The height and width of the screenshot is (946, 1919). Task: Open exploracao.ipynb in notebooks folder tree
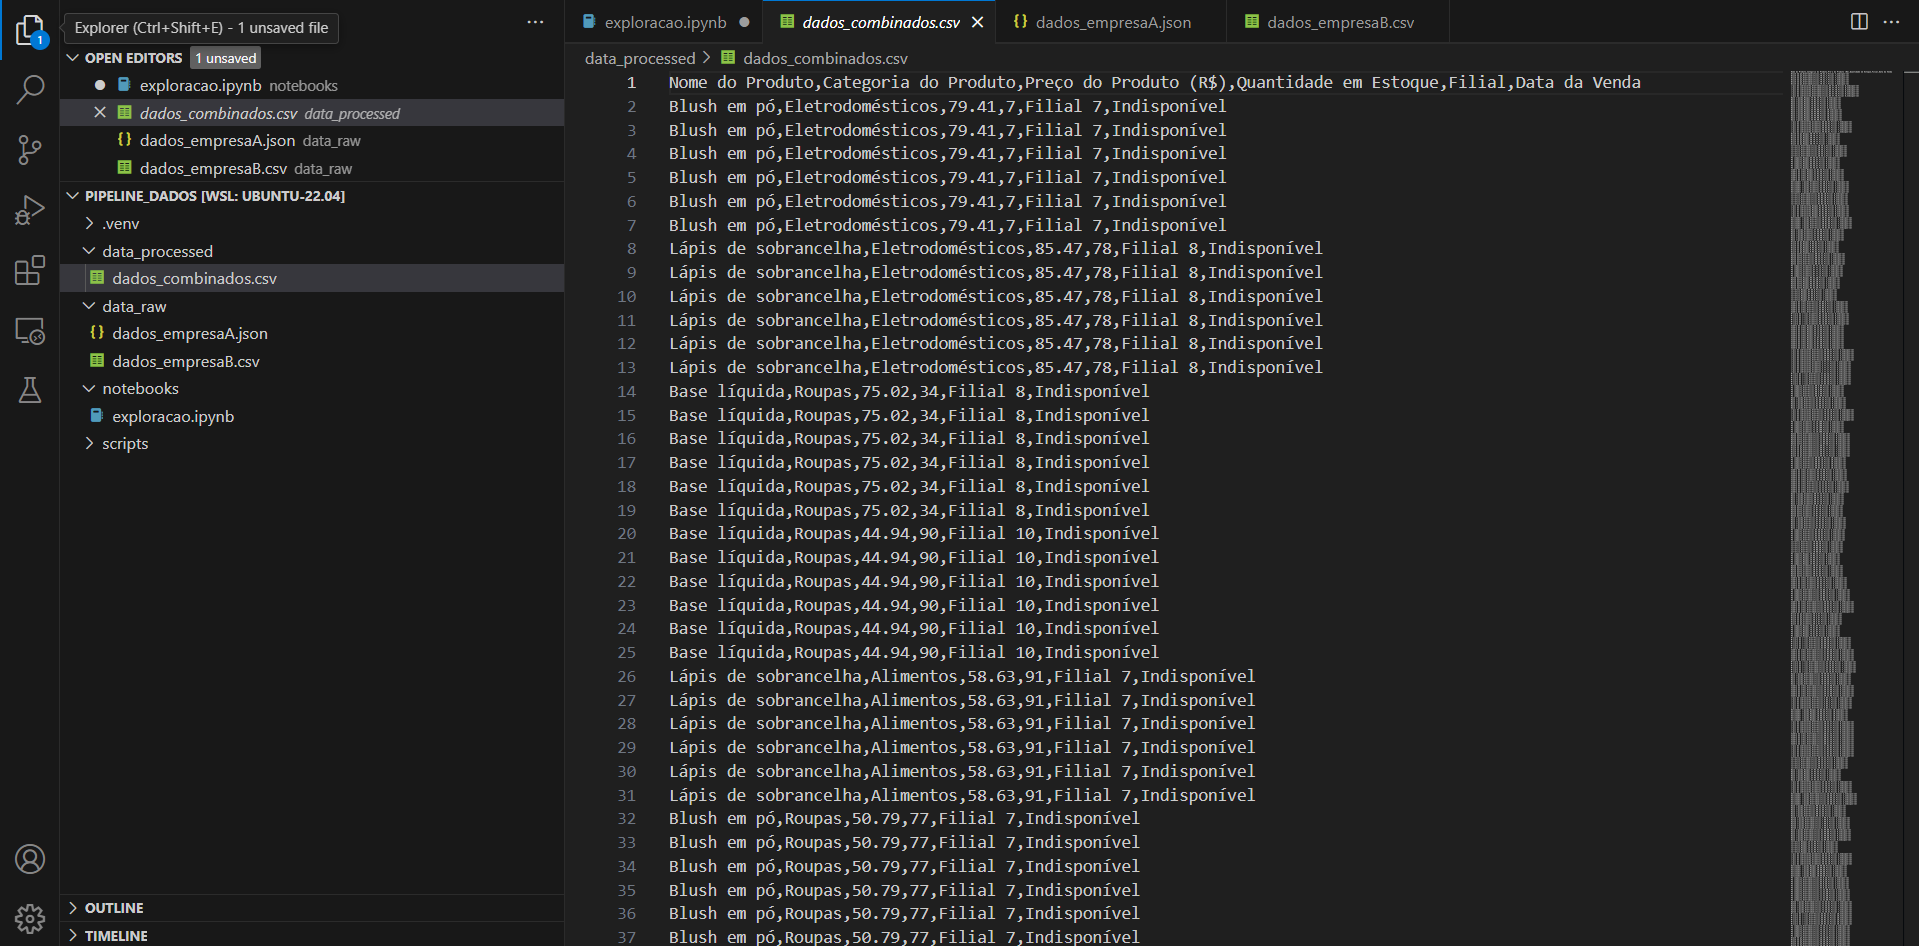click(x=312, y=416)
